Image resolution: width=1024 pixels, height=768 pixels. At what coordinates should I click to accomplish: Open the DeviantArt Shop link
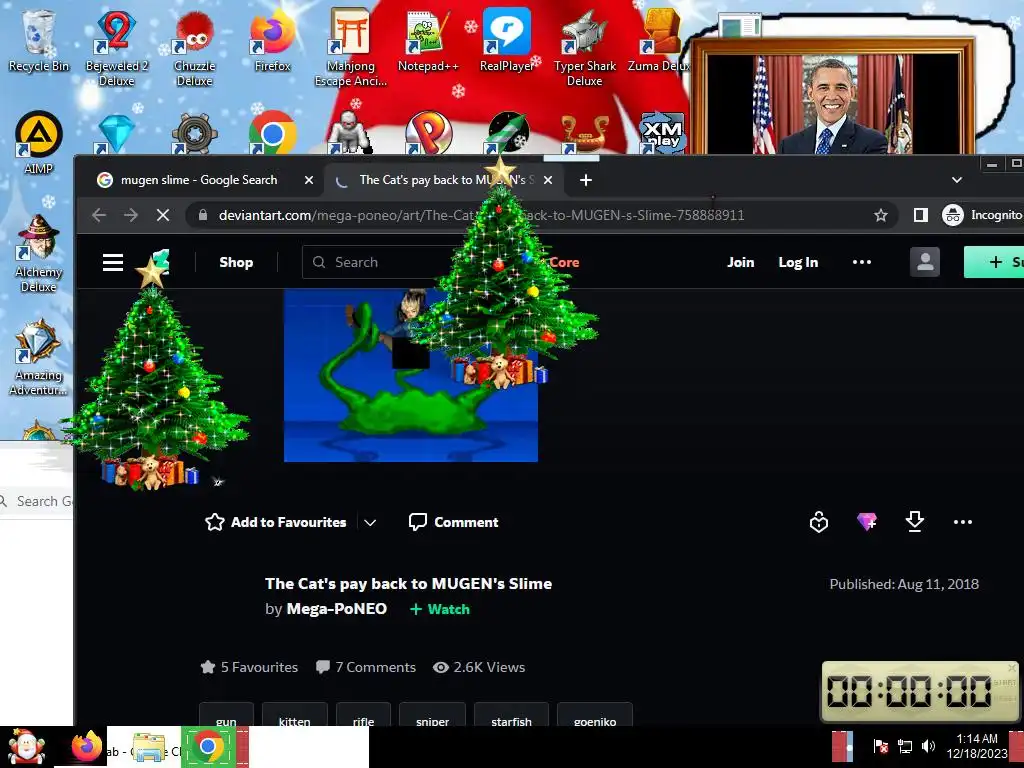click(x=236, y=262)
